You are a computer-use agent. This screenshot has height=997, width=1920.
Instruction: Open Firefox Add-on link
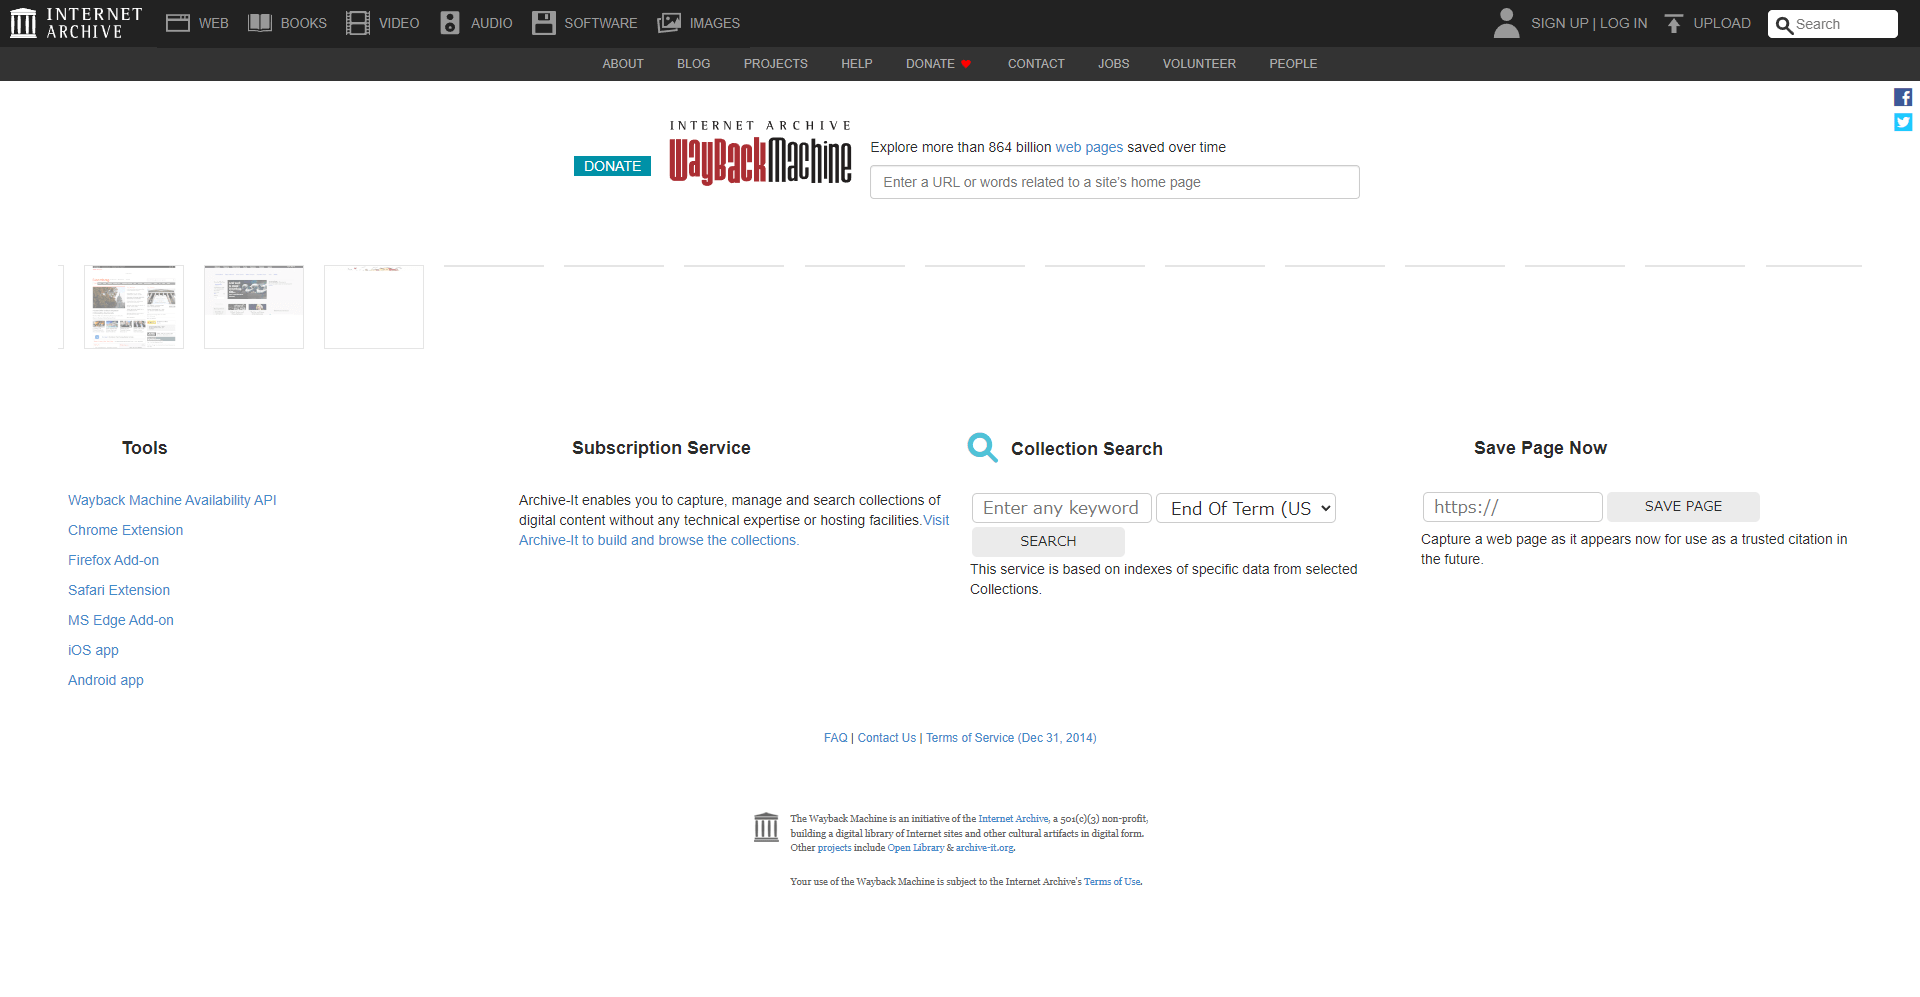(113, 560)
